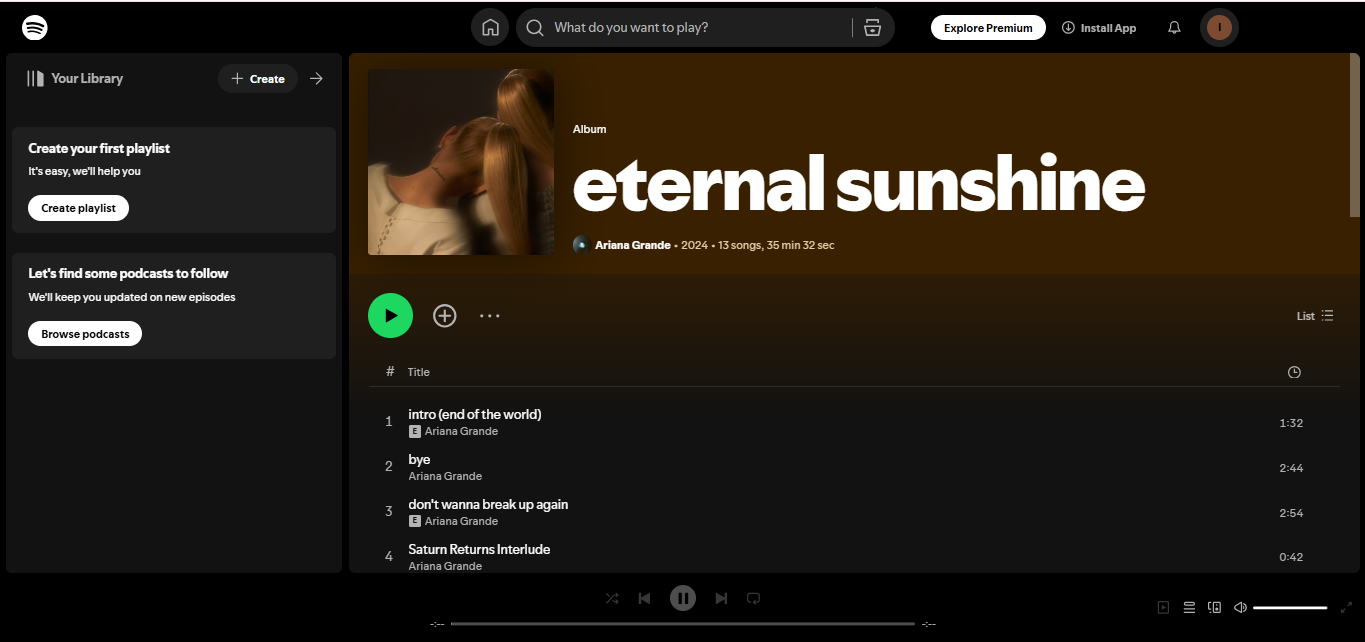Viewport: 1365px width, 642px height.
Task: Open more options for the album
Action: (x=490, y=315)
